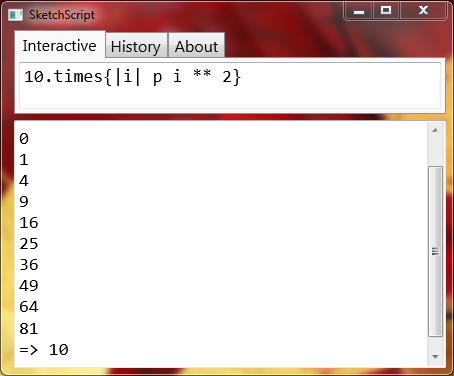The height and width of the screenshot is (376, 454).
Task: Minimize the SketchScript window
Action: [359, 11]
